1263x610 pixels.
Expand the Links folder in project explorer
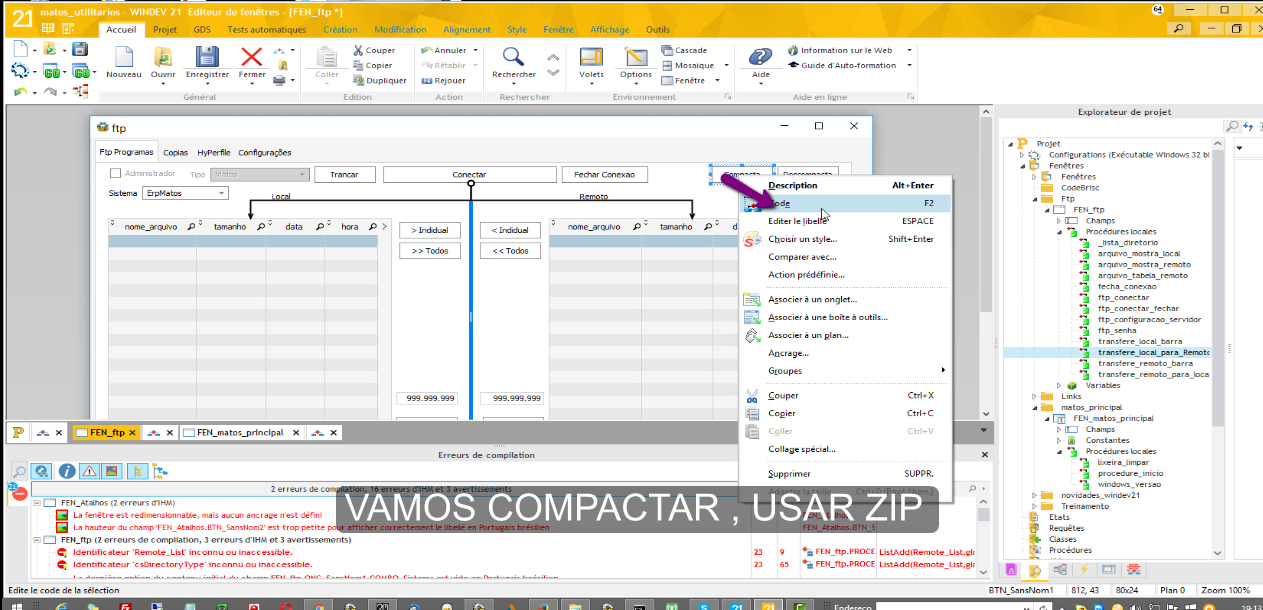pyautogui.click(x=1033, y=396)
